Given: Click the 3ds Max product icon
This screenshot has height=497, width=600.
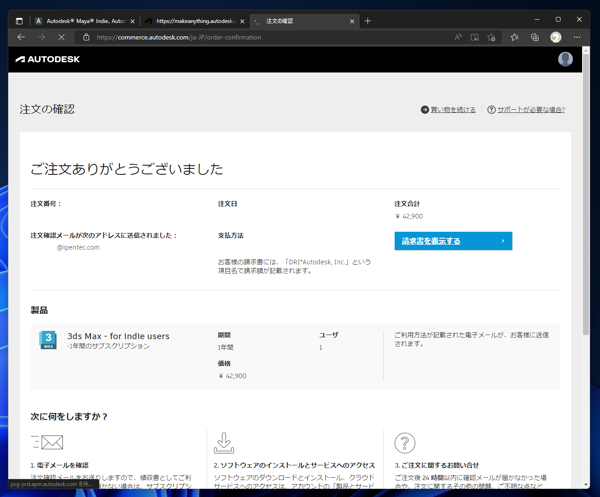Looking at the screenshot, I should point(48,340).
